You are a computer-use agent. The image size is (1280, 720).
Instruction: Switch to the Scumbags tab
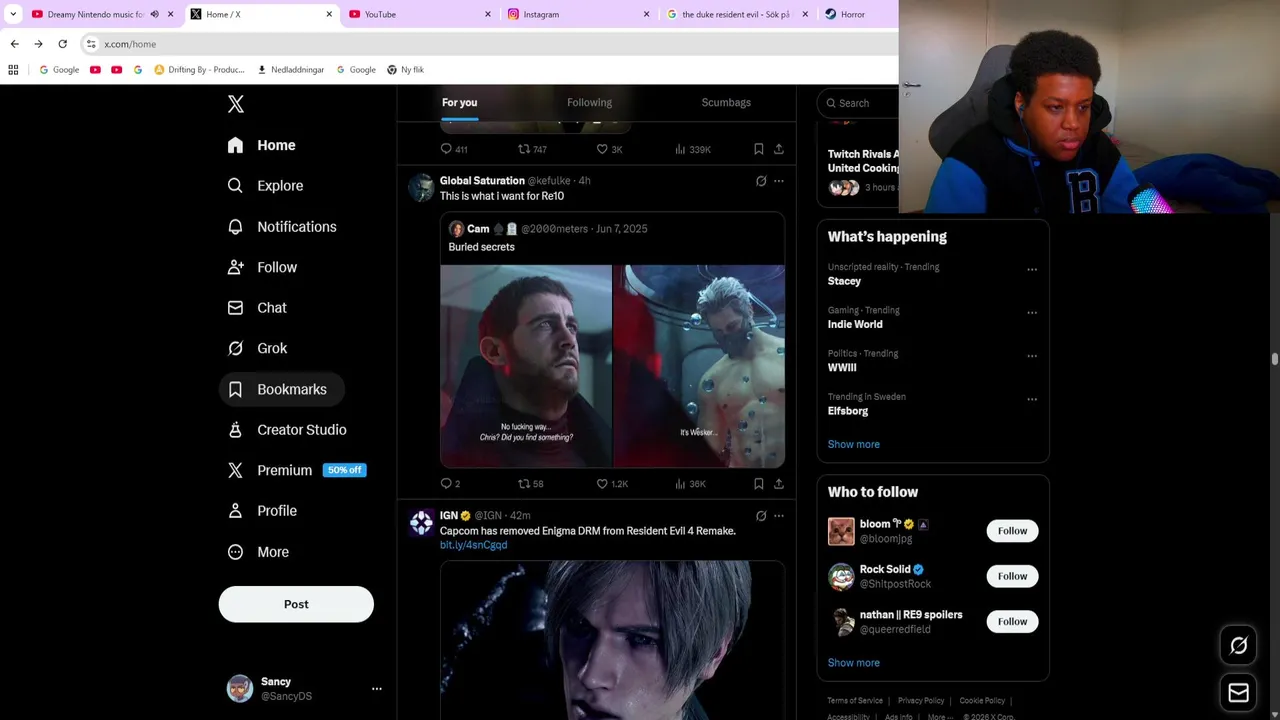click(726, 103)
